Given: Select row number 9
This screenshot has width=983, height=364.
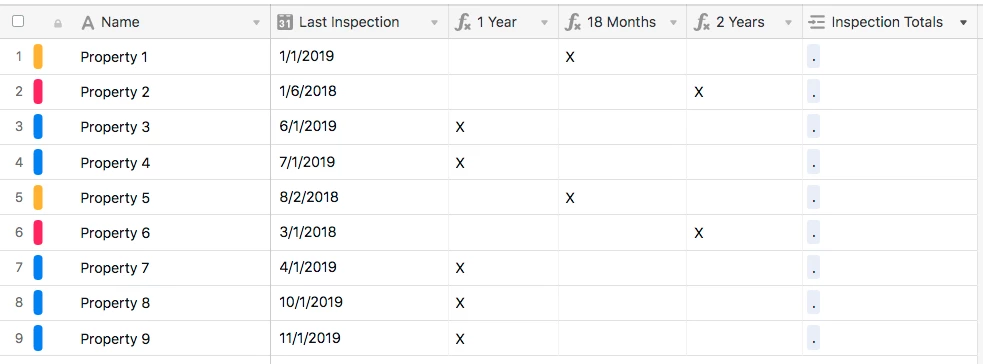Looking at the screenshot, I should [19, 338].
